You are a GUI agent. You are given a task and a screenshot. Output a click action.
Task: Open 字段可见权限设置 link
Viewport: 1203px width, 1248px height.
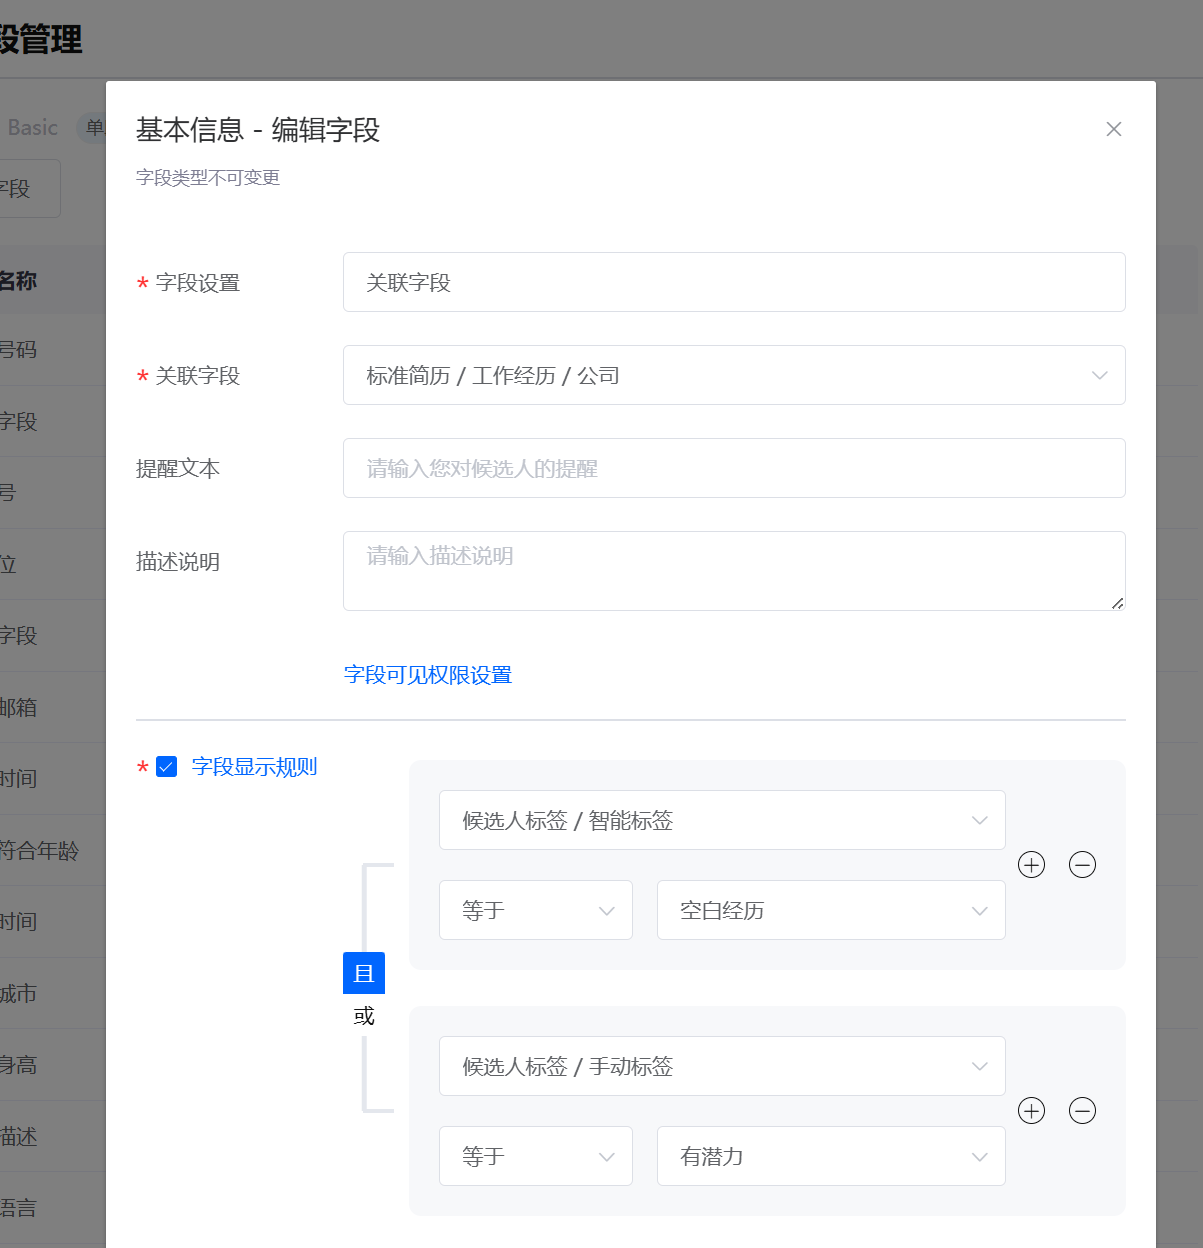pos(428,675)
